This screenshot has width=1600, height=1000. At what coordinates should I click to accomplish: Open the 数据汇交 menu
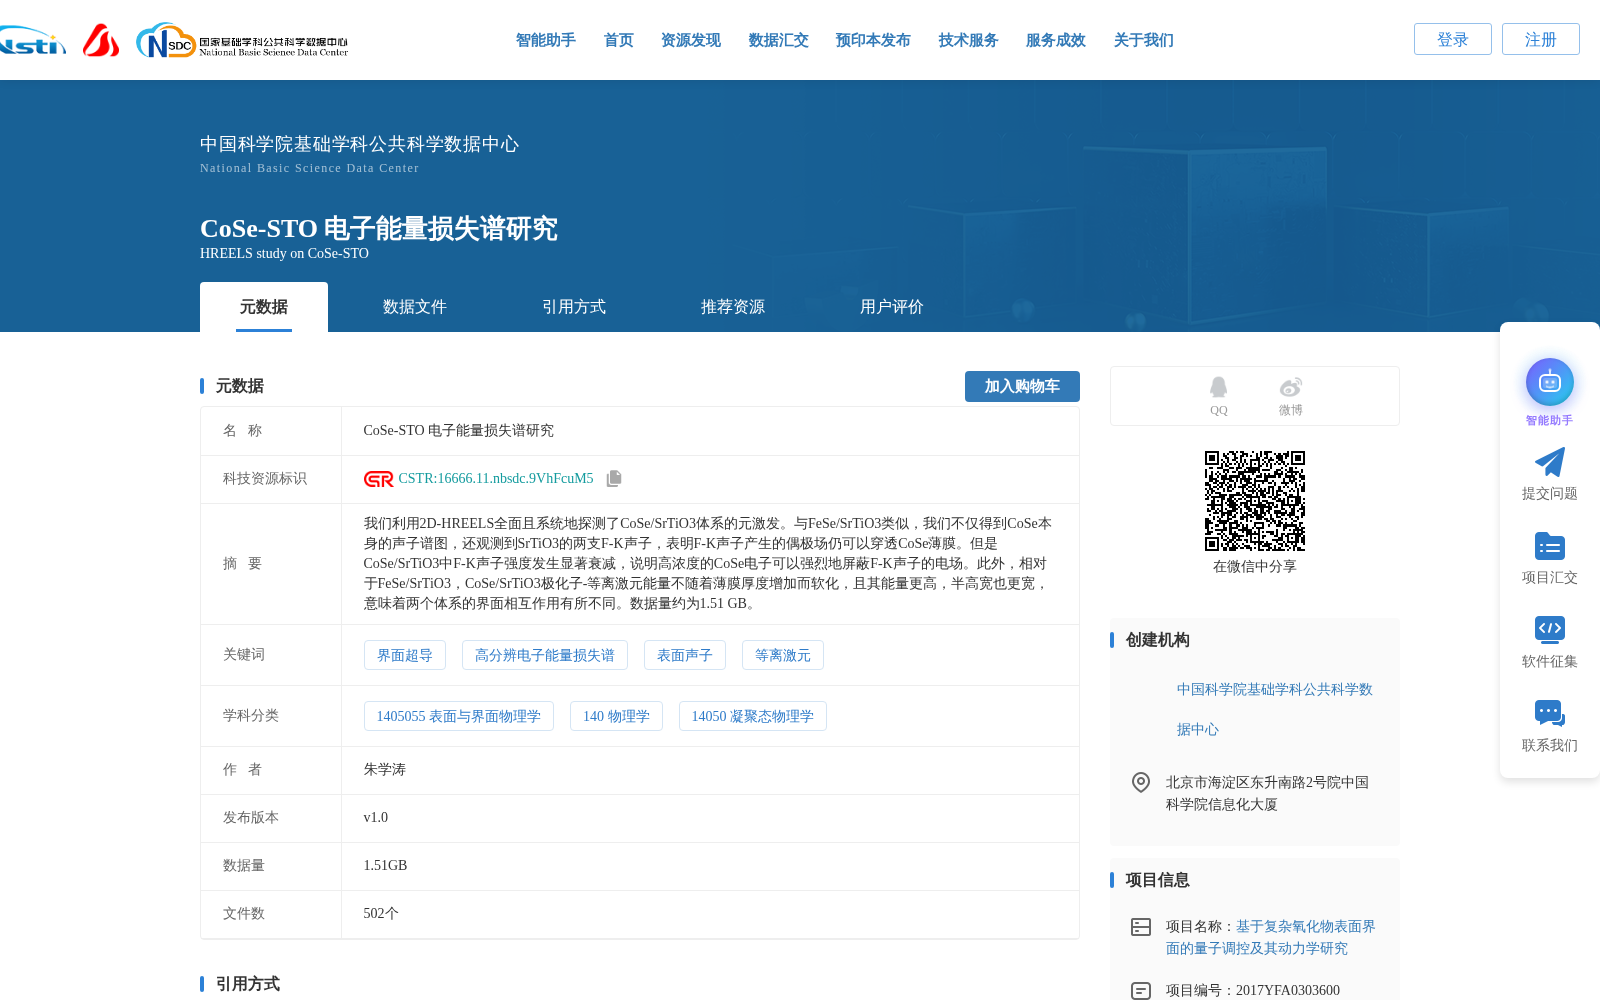pos(778,40)
